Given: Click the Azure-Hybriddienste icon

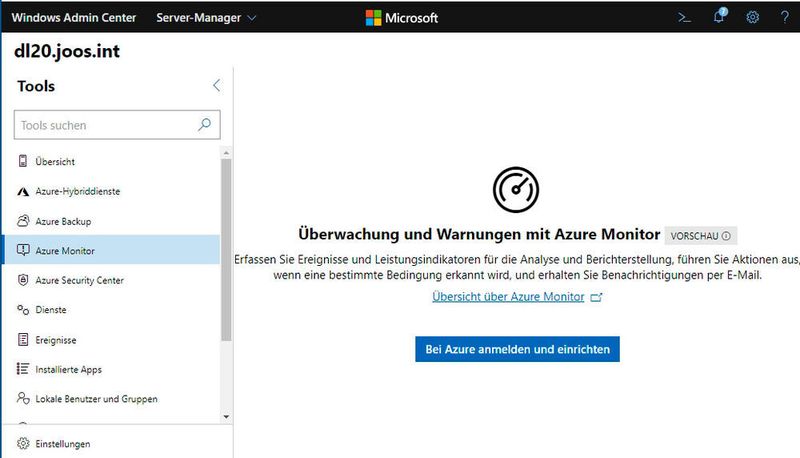Looking at the screenshot, I should tap(23, 191).
